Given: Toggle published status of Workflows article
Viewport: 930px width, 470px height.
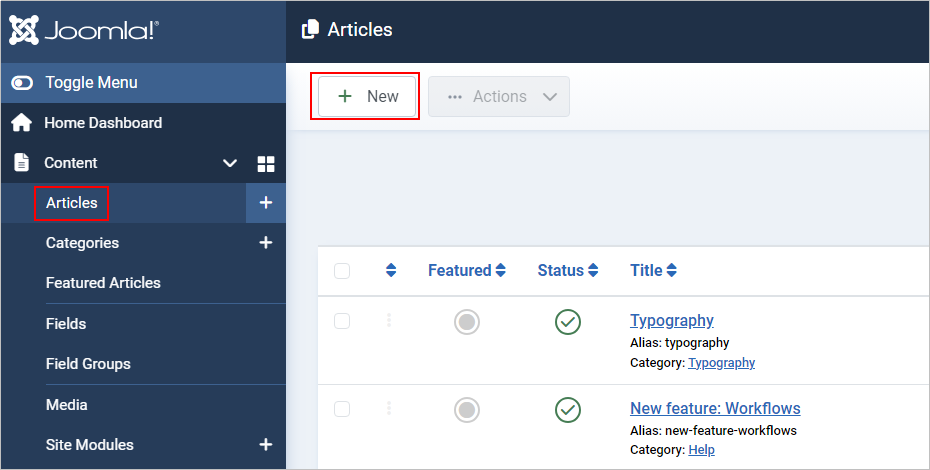Looking at the screenshot, I should pos(568,409).
